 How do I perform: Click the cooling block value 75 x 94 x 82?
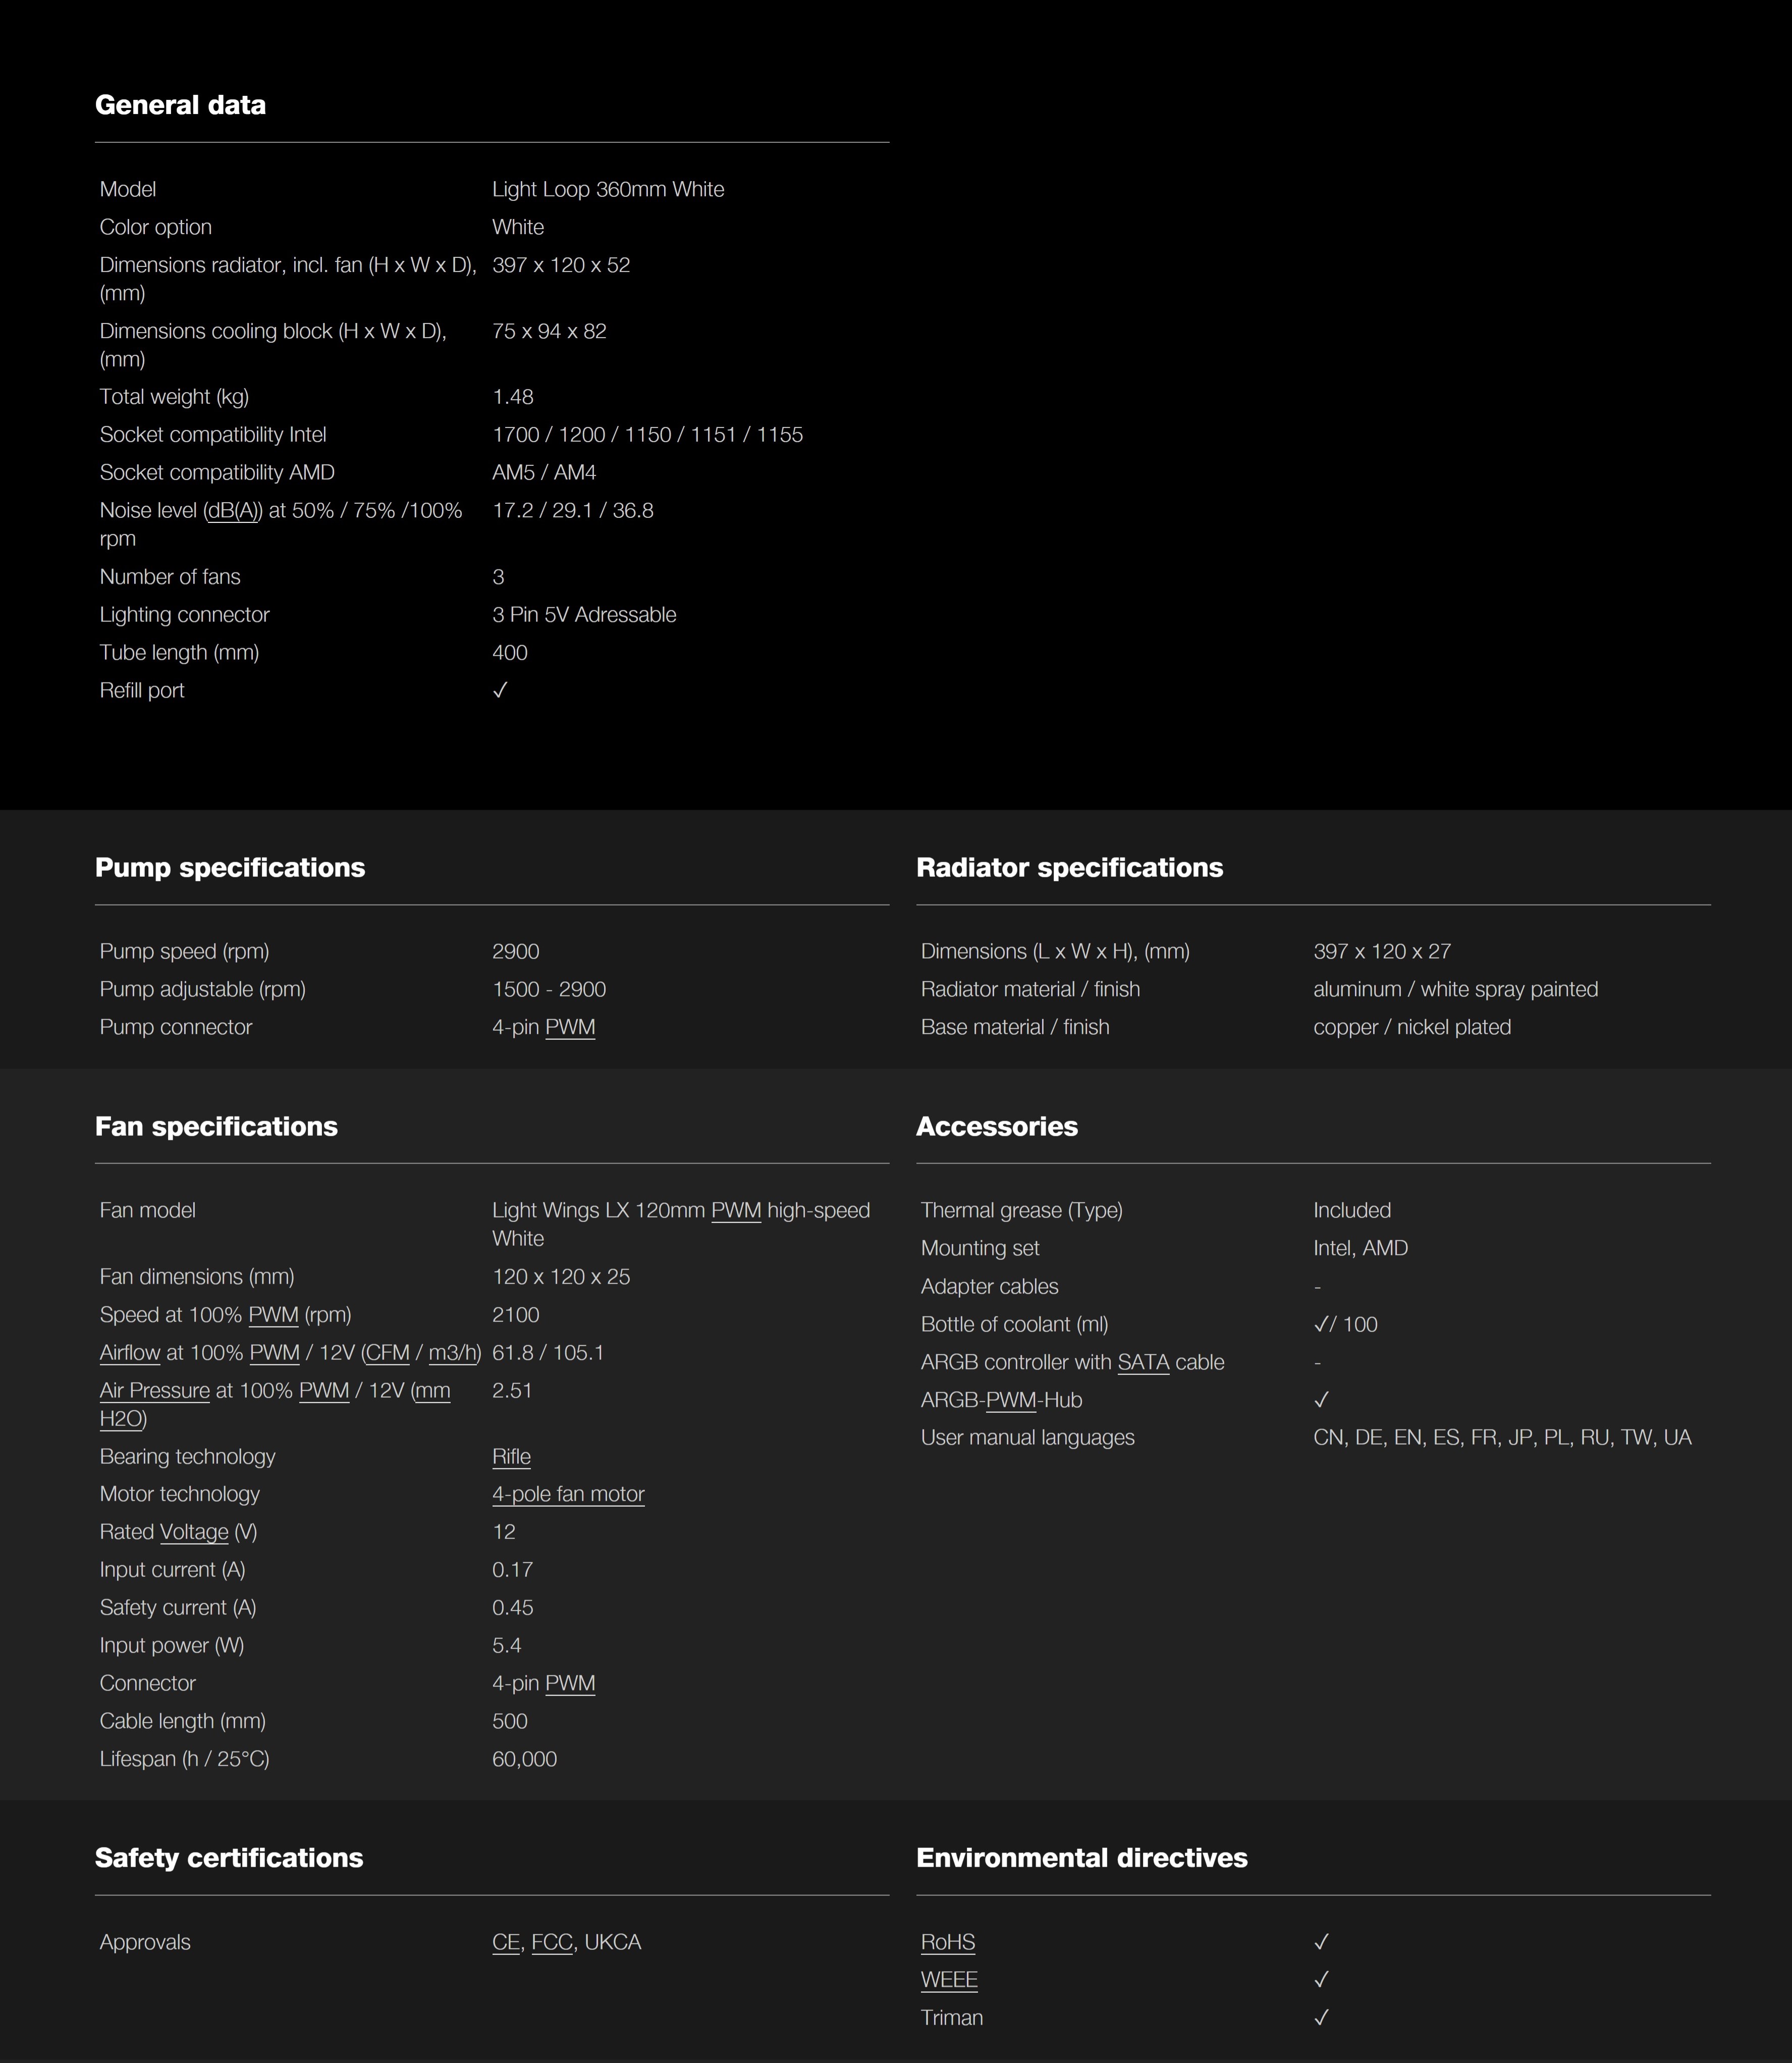[x=549, y=331]
